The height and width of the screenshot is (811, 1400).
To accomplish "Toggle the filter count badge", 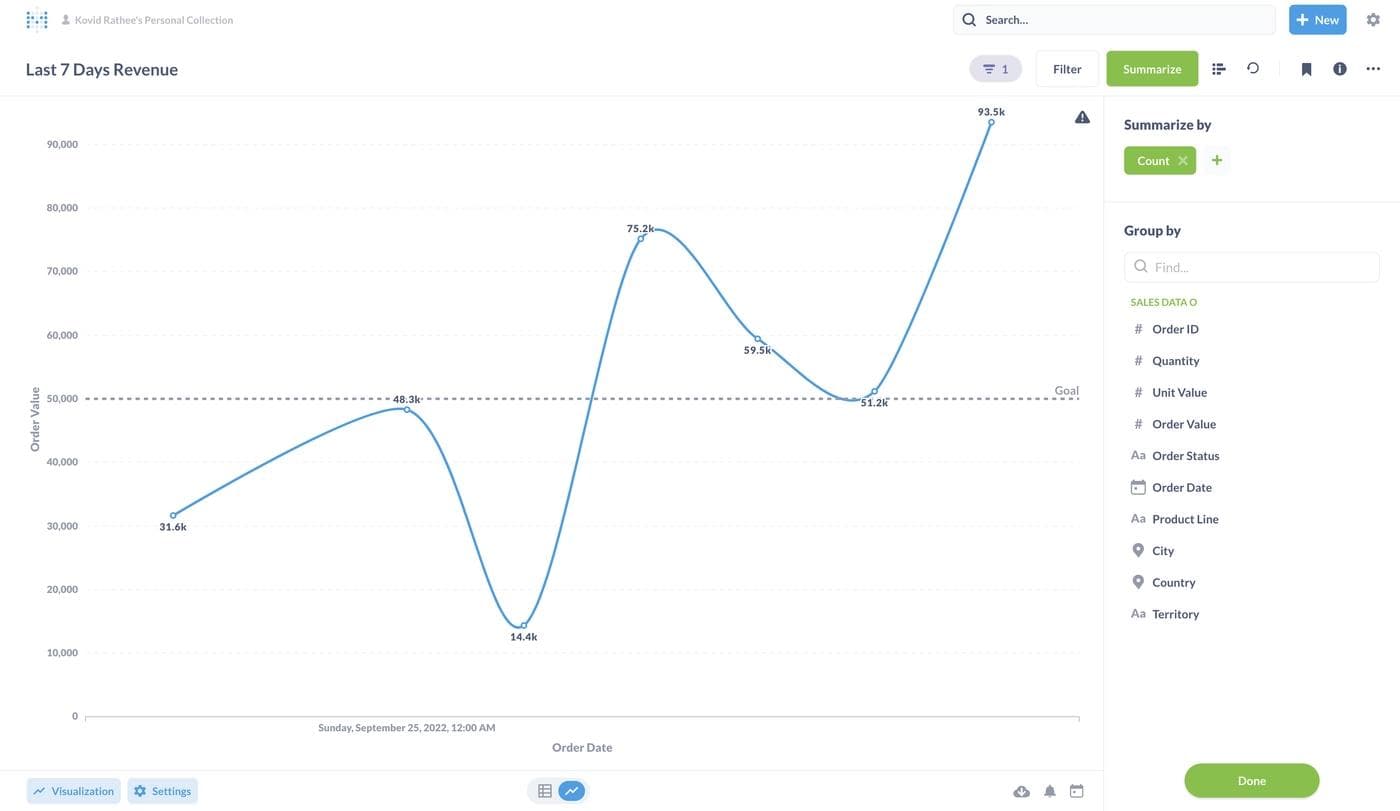I will [995, 69].
